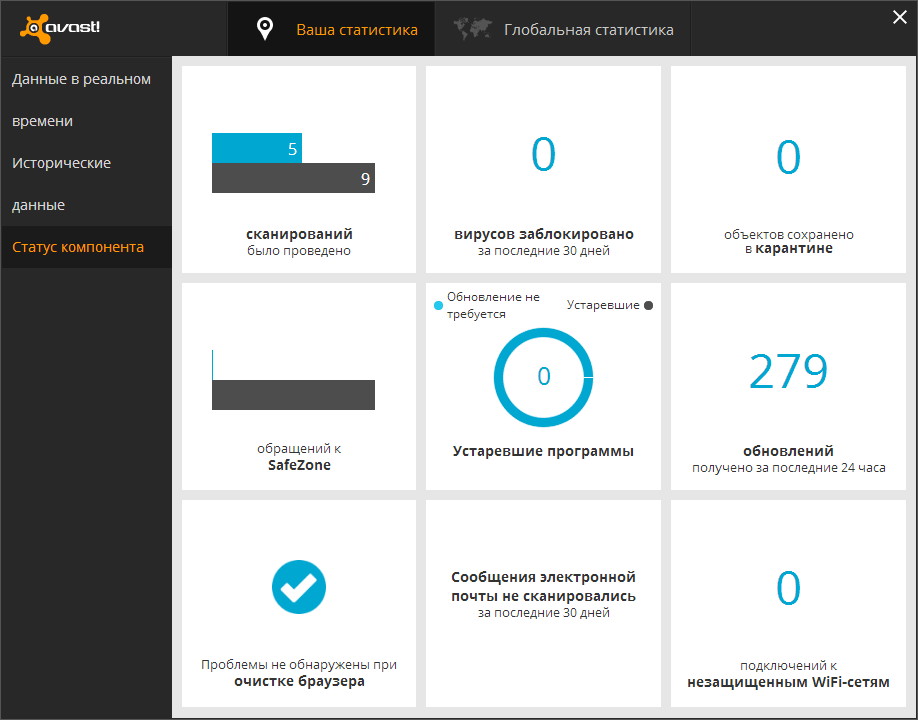Click получено за последние 24 часа text
Image resolution: width=918 pixels, height=720 pixels.
point(789,468)
